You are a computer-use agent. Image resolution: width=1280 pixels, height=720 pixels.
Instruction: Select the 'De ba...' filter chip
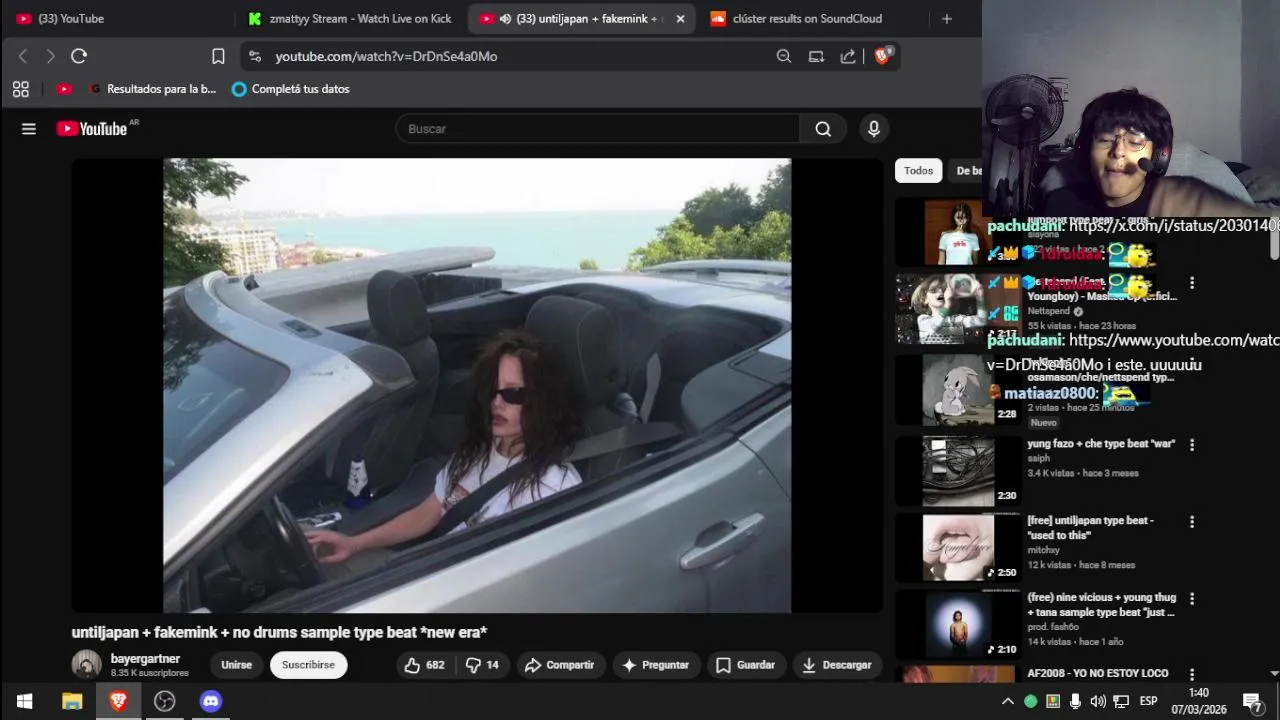tap(968, 171)
